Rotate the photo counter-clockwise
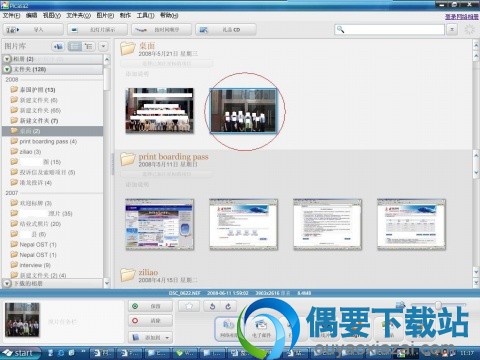 coord(212,306)
